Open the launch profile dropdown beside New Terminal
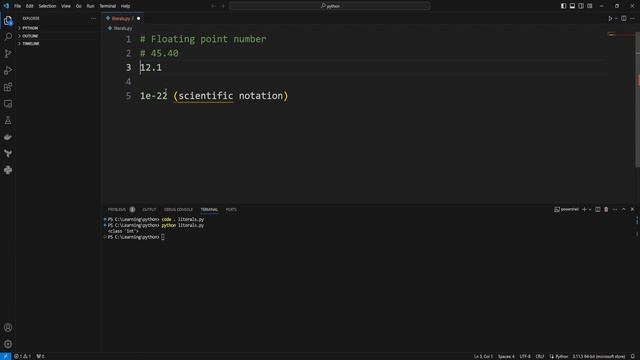 [x=590, y=209]
